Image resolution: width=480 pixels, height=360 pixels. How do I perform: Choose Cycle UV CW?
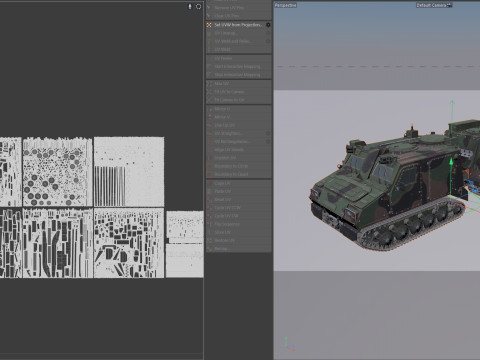pyautogui.click(x=239, y=216)
